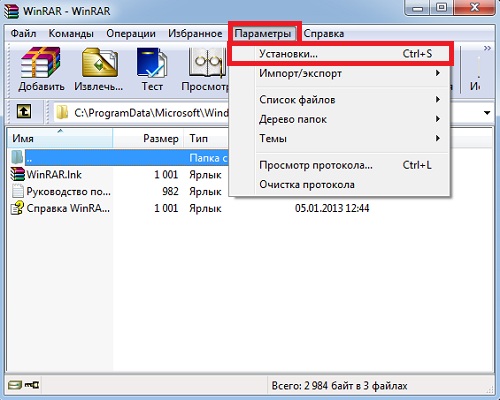The width and height of the screenshot is (500, 400).
Task: Open the Справка menu
Action: [x=324, y=33]
